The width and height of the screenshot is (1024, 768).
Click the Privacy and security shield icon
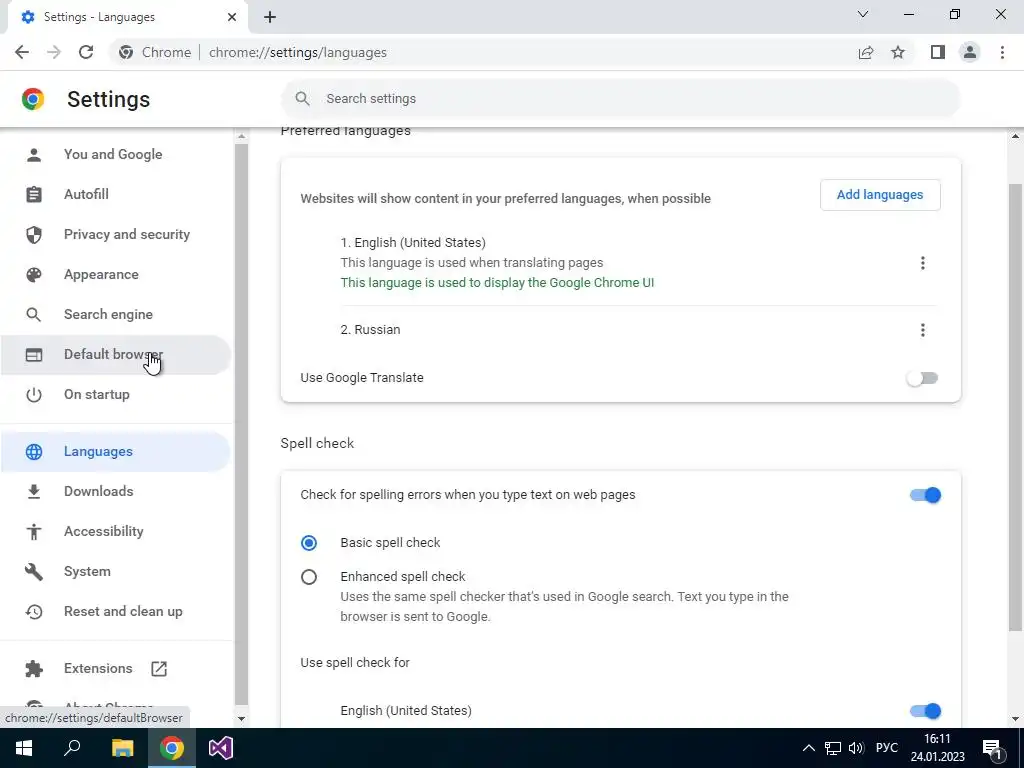click(33, 234)
